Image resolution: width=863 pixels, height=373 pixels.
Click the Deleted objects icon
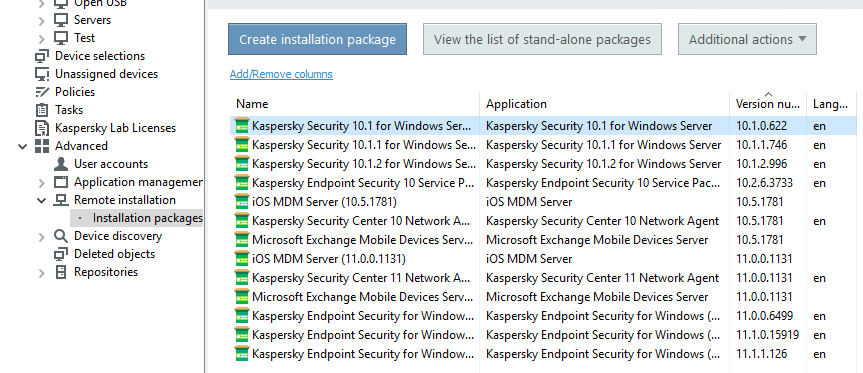tap(61, 254)
